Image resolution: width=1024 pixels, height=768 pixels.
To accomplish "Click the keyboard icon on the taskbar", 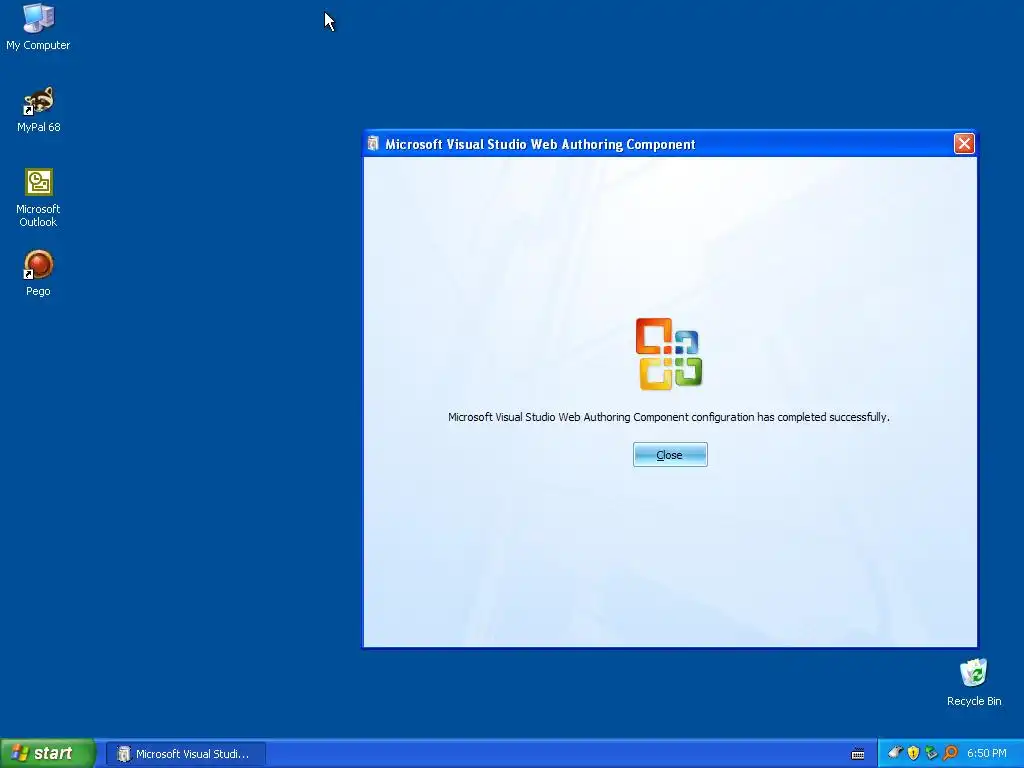I will point(857,753).
